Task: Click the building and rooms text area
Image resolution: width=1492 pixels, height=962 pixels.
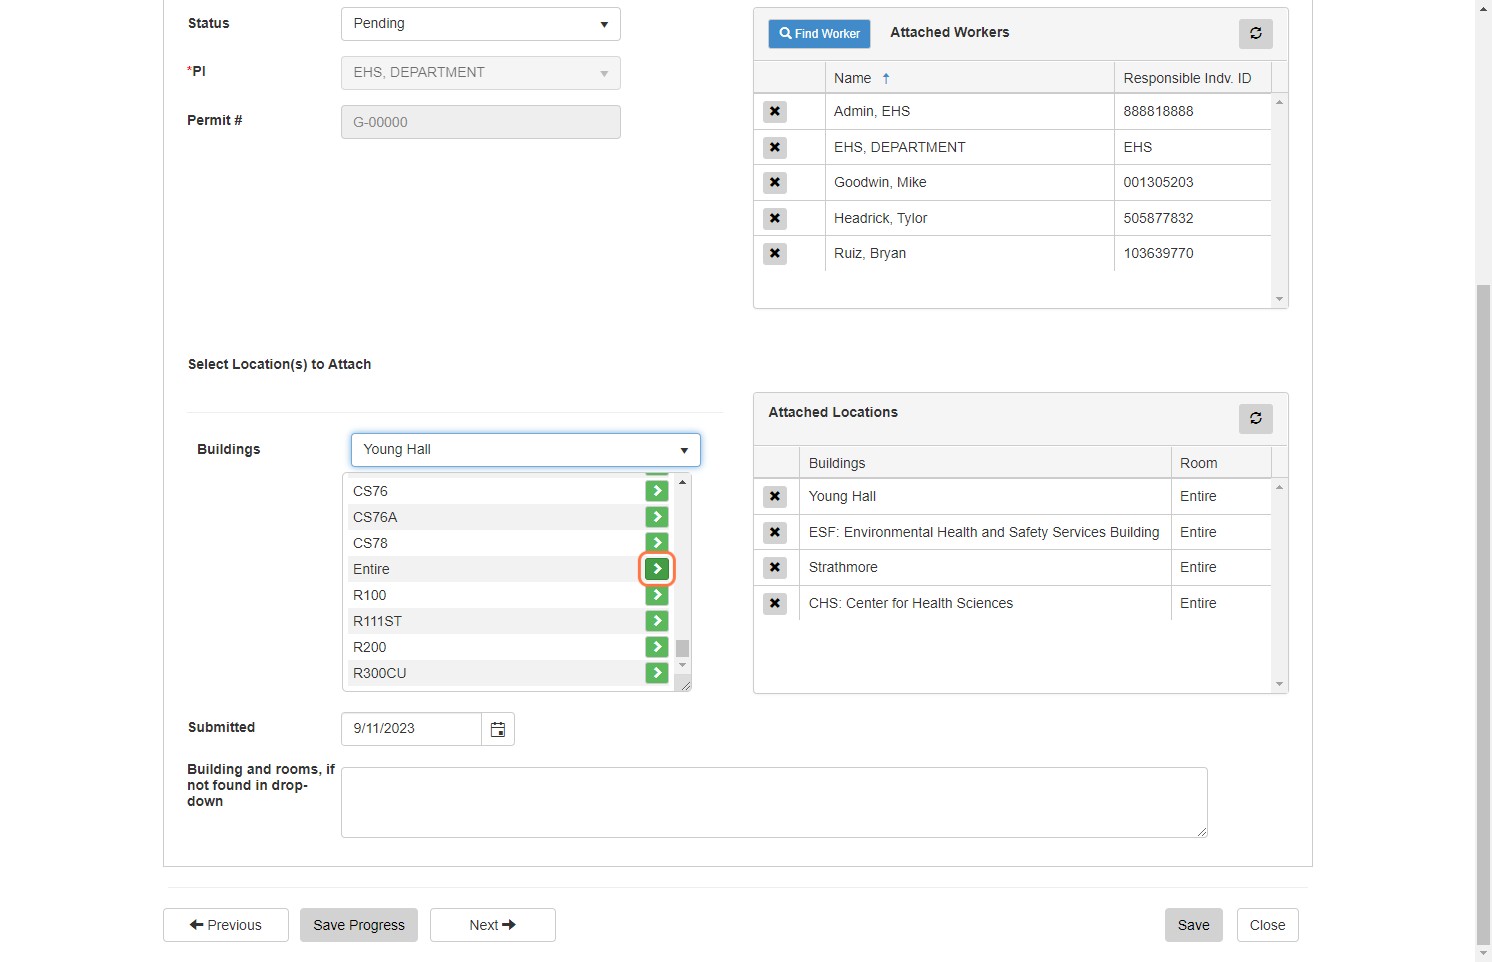Action: 774,802
